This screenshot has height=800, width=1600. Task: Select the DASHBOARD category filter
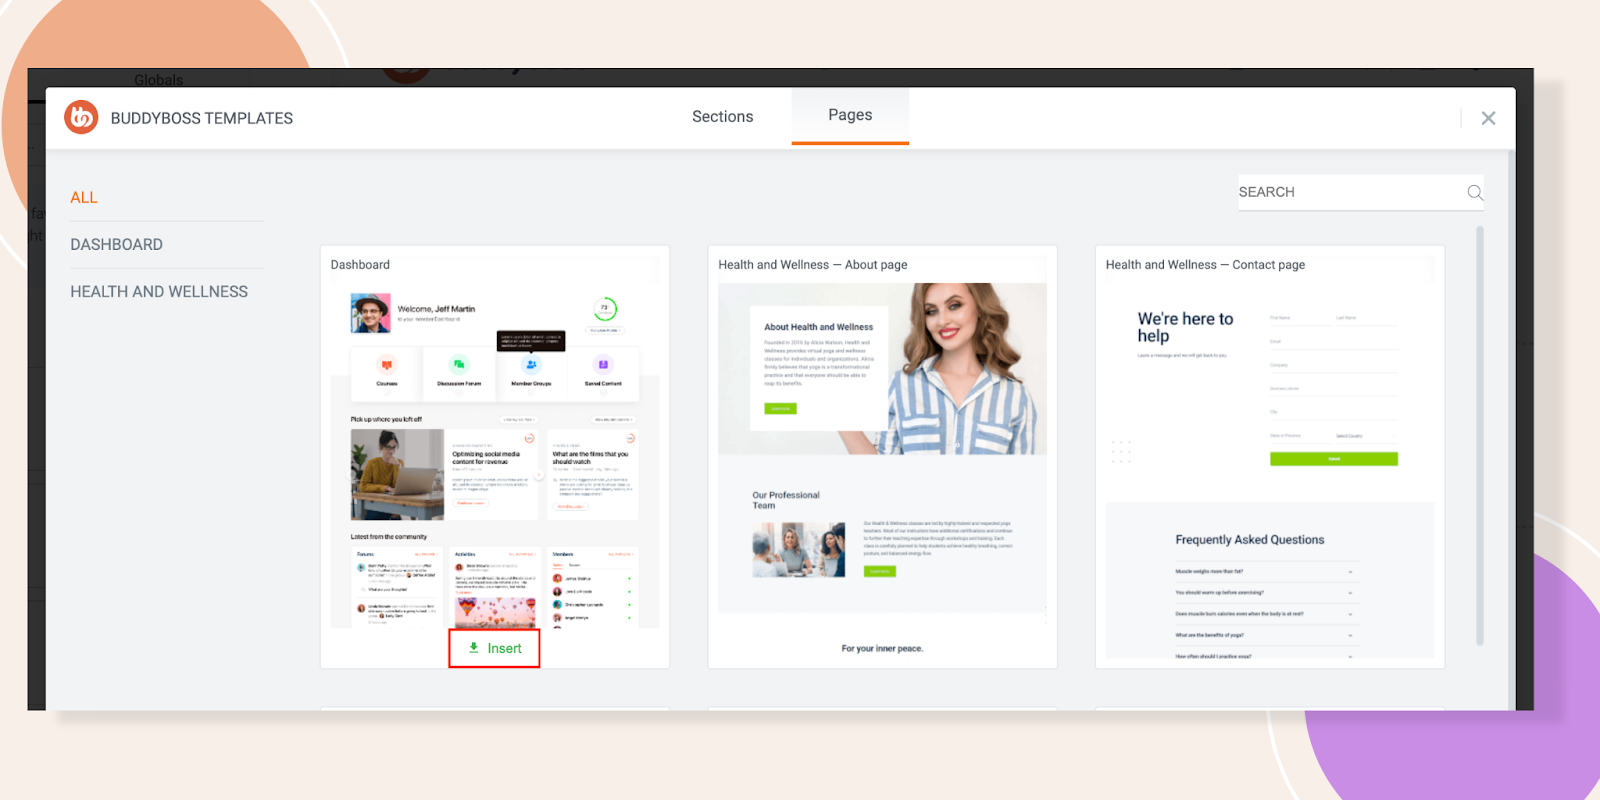[116, 245]
